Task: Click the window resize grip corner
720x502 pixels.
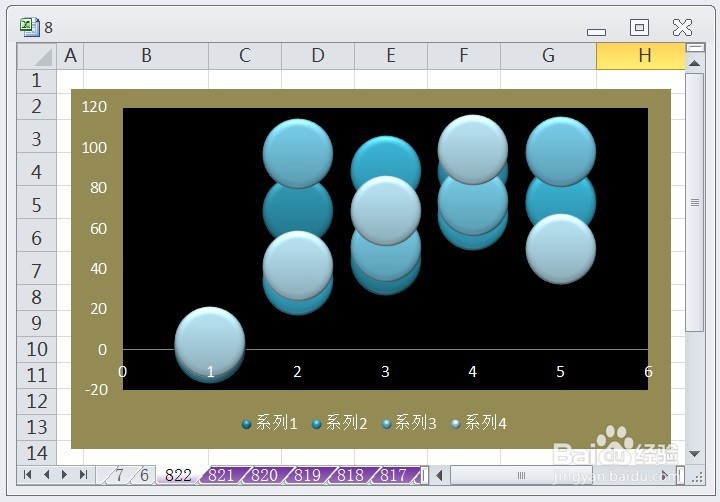Action: coord(698,477)
